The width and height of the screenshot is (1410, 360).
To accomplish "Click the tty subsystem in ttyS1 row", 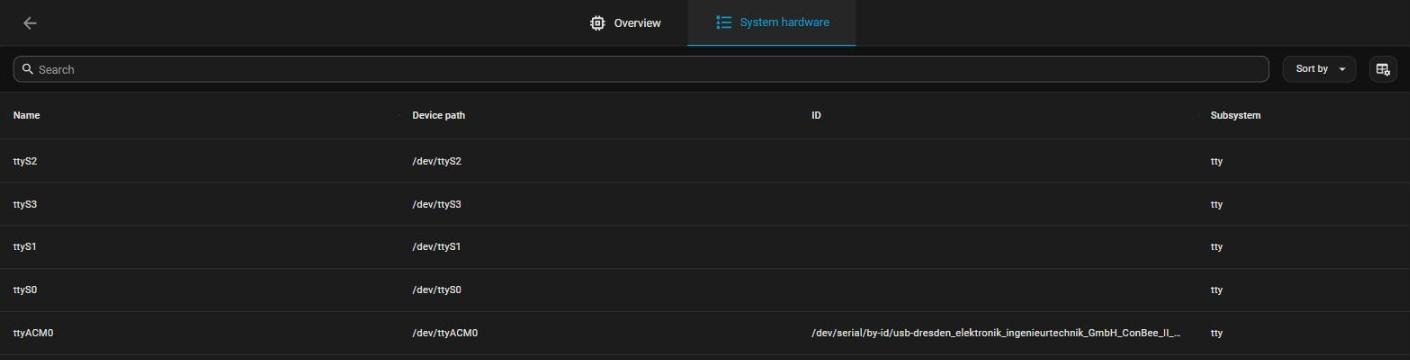I will point(1216,246).
